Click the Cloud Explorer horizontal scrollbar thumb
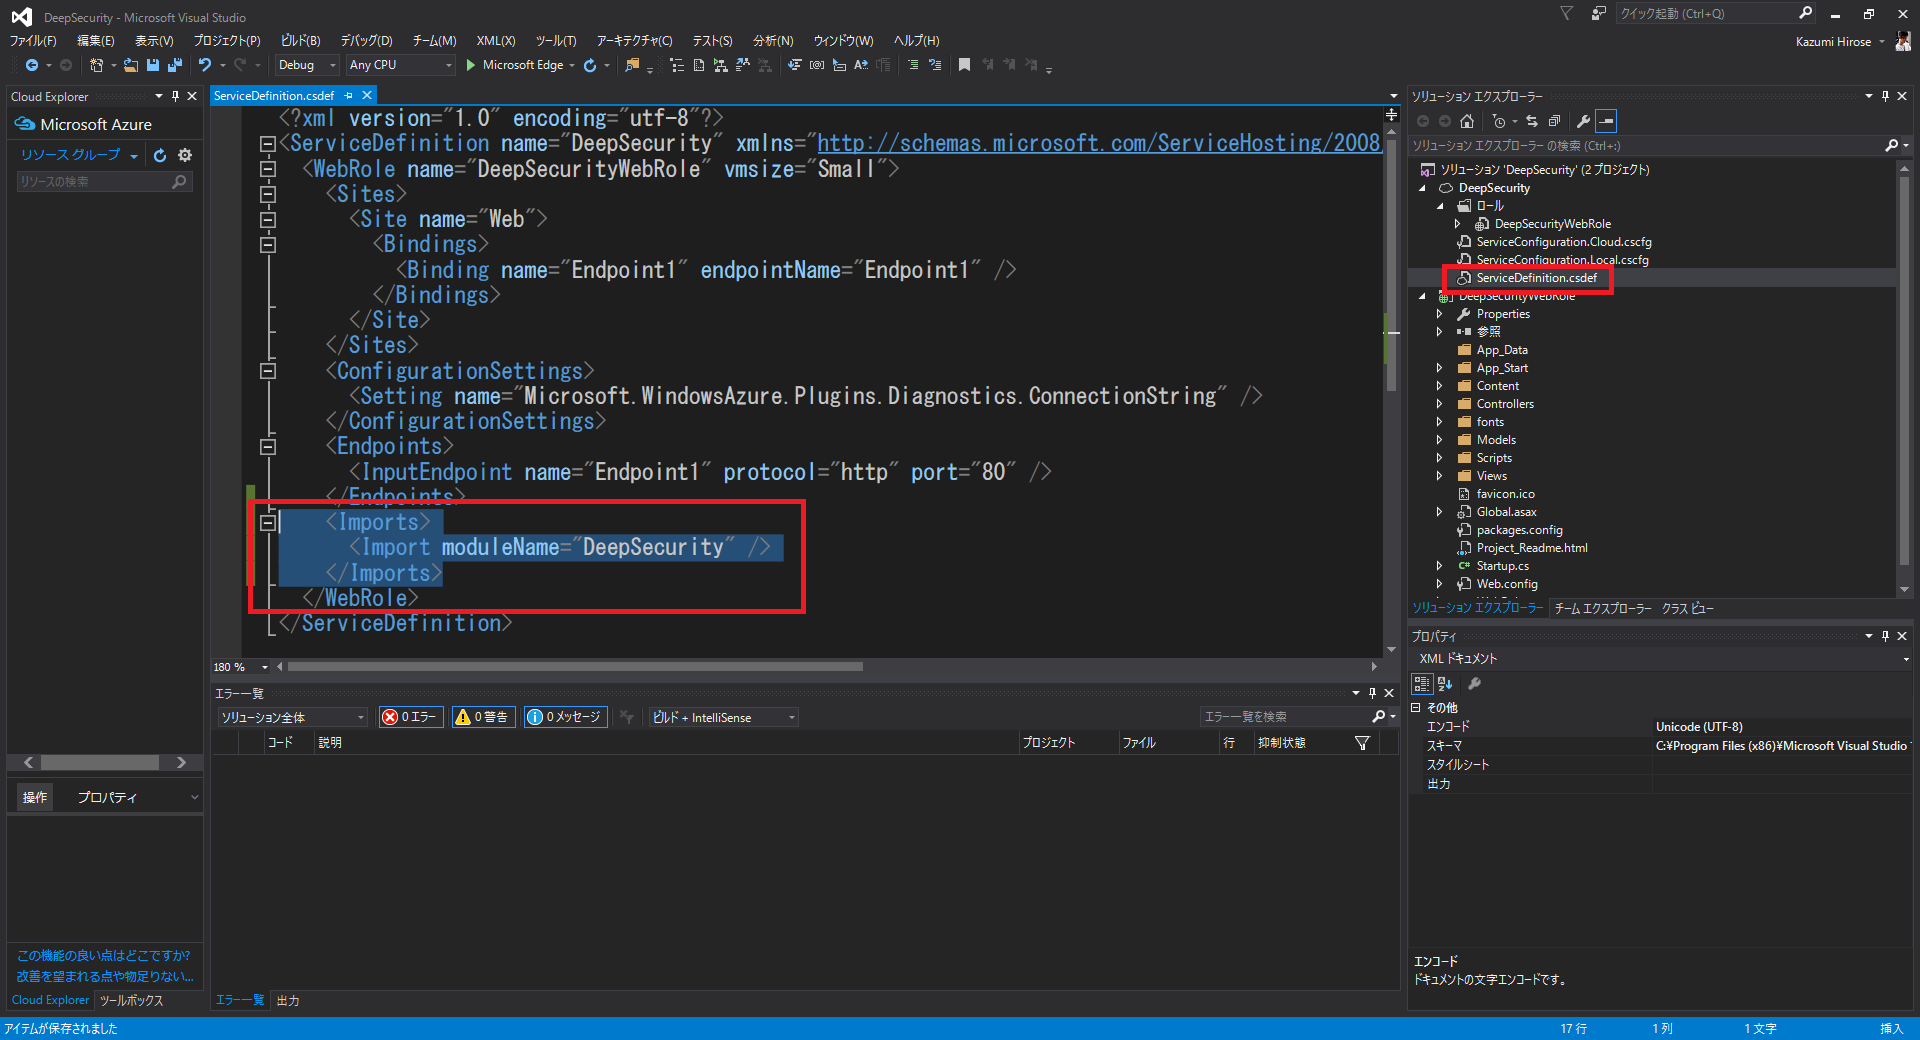This screenshot has width=1920, height=1040. [x=99, y=762]
